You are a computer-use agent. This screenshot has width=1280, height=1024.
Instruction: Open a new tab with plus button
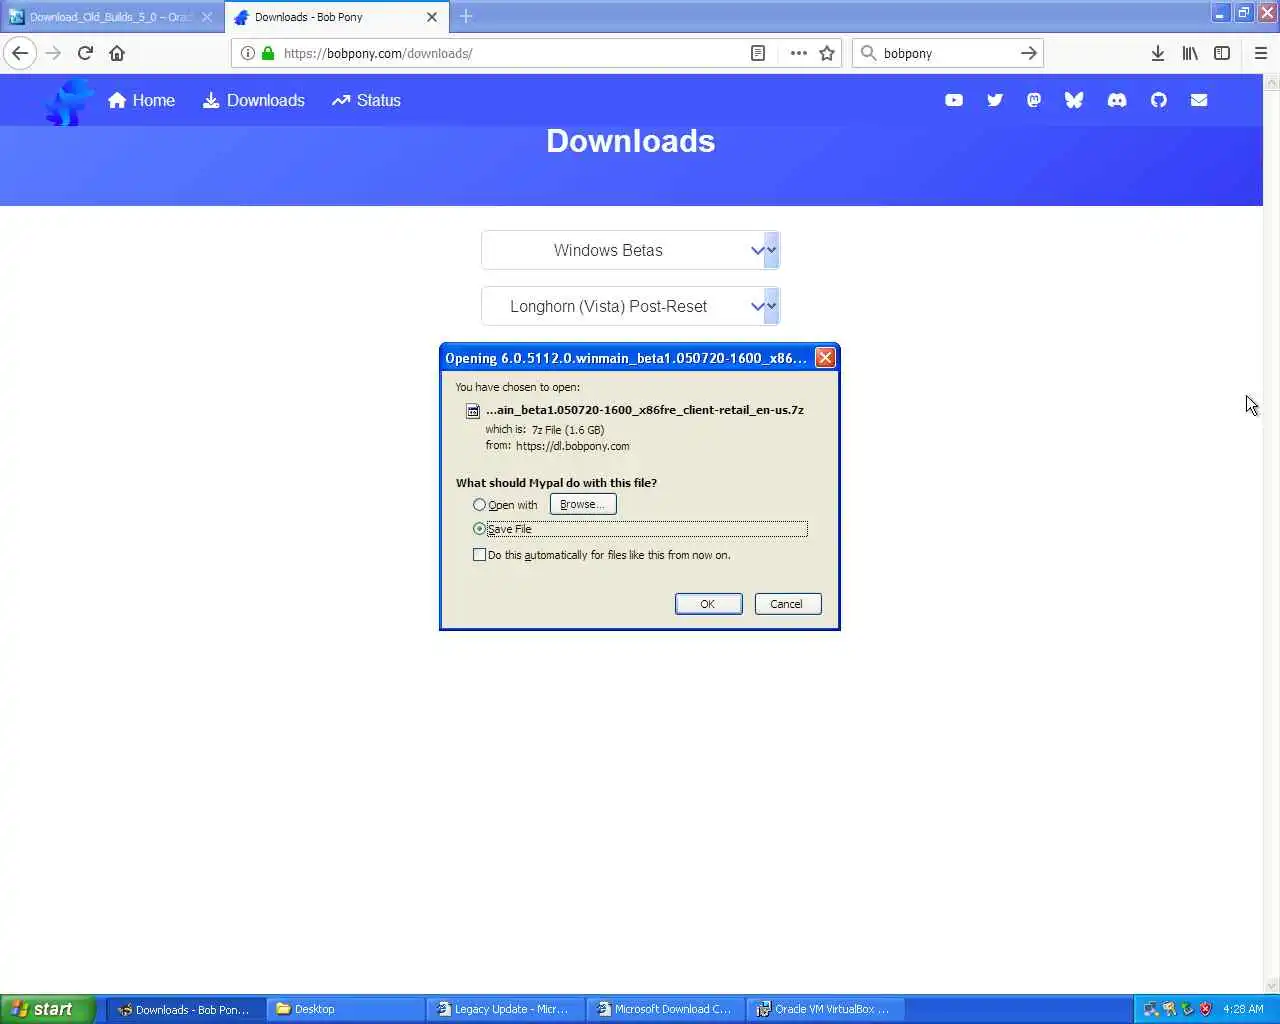click(x=466, y=17)
